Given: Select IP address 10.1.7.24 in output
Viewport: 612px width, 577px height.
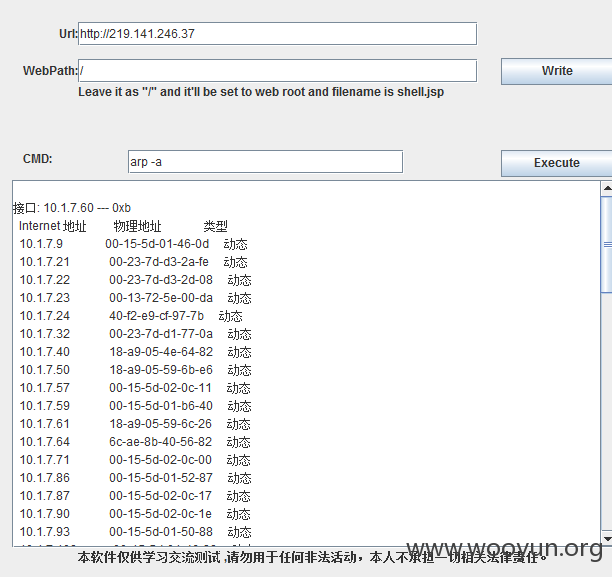Looking at the screenshot, I should coord(44,316).
